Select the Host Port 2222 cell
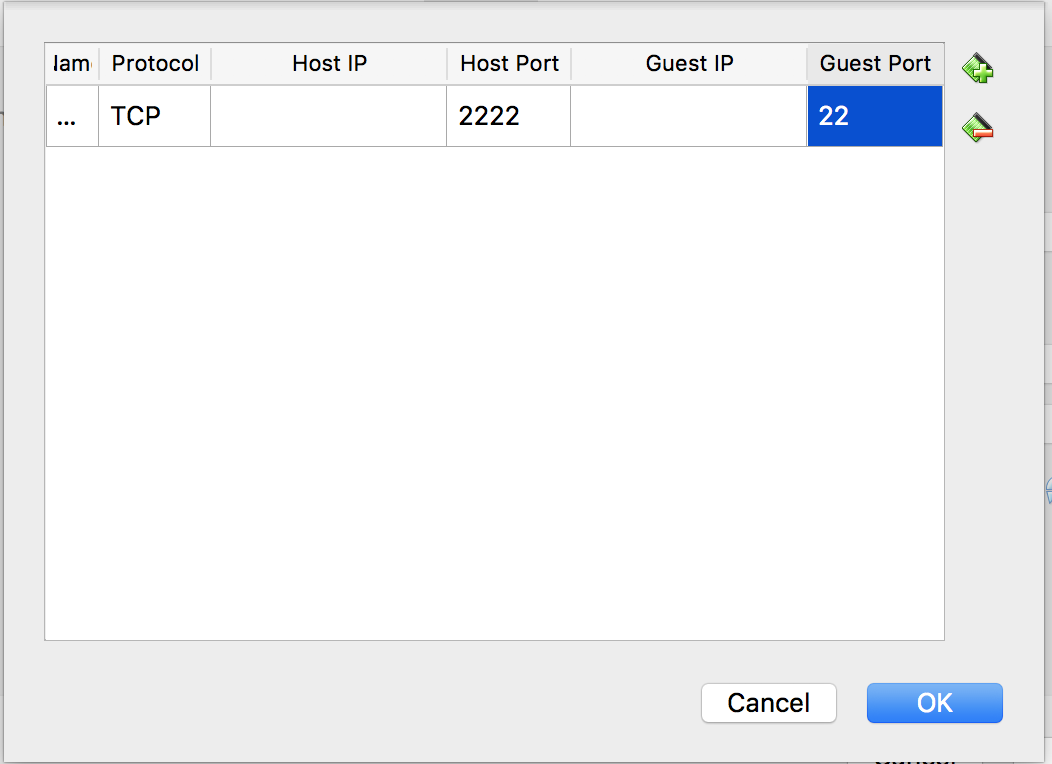 [x=509, y=116]
